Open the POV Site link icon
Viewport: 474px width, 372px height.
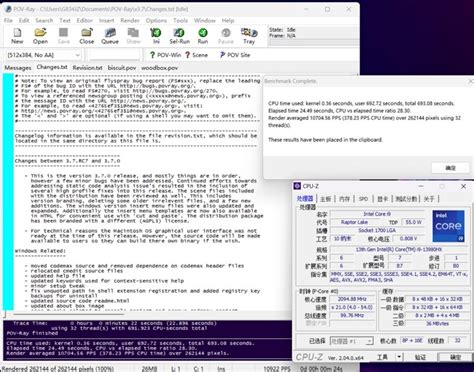(235, 55)
